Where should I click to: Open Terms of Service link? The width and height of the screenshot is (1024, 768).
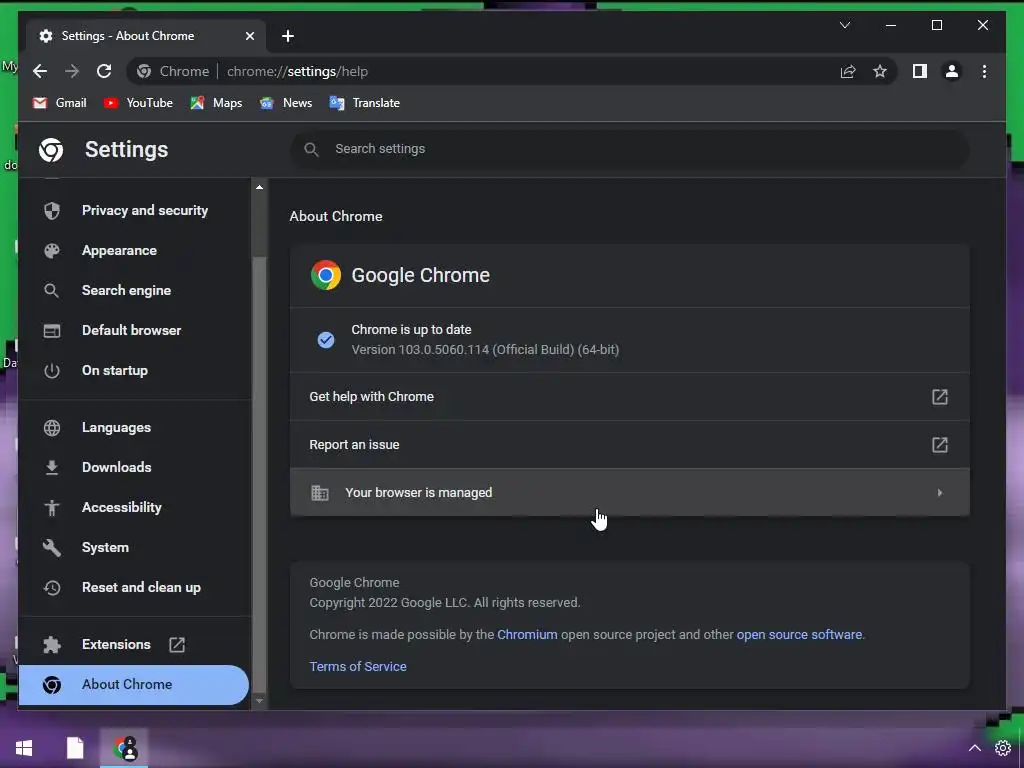[x=358, y=667]
